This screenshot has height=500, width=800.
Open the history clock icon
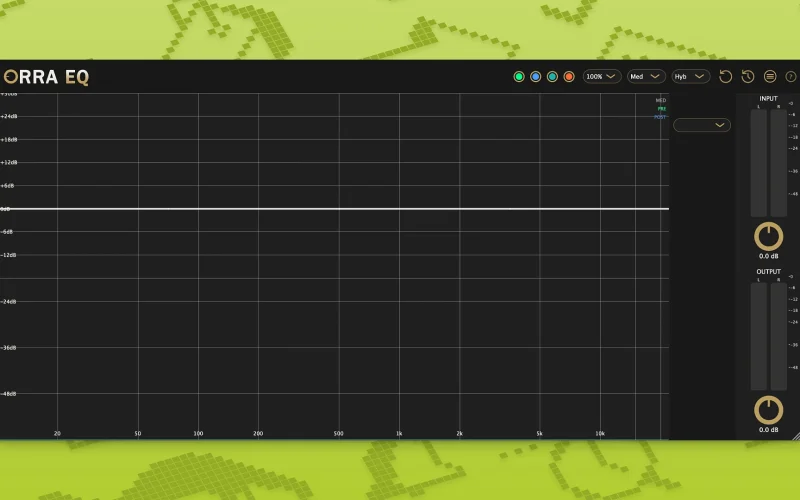point(747,77)
